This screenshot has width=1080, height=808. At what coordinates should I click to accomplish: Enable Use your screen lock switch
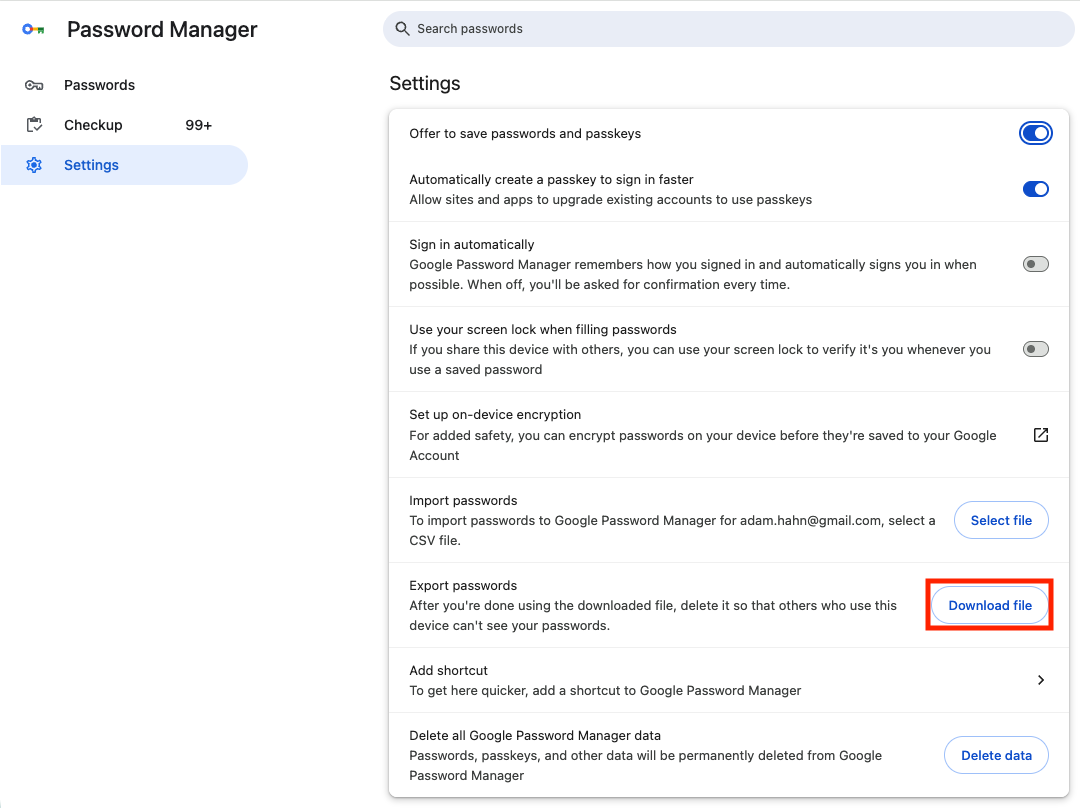coord(1035,349)
